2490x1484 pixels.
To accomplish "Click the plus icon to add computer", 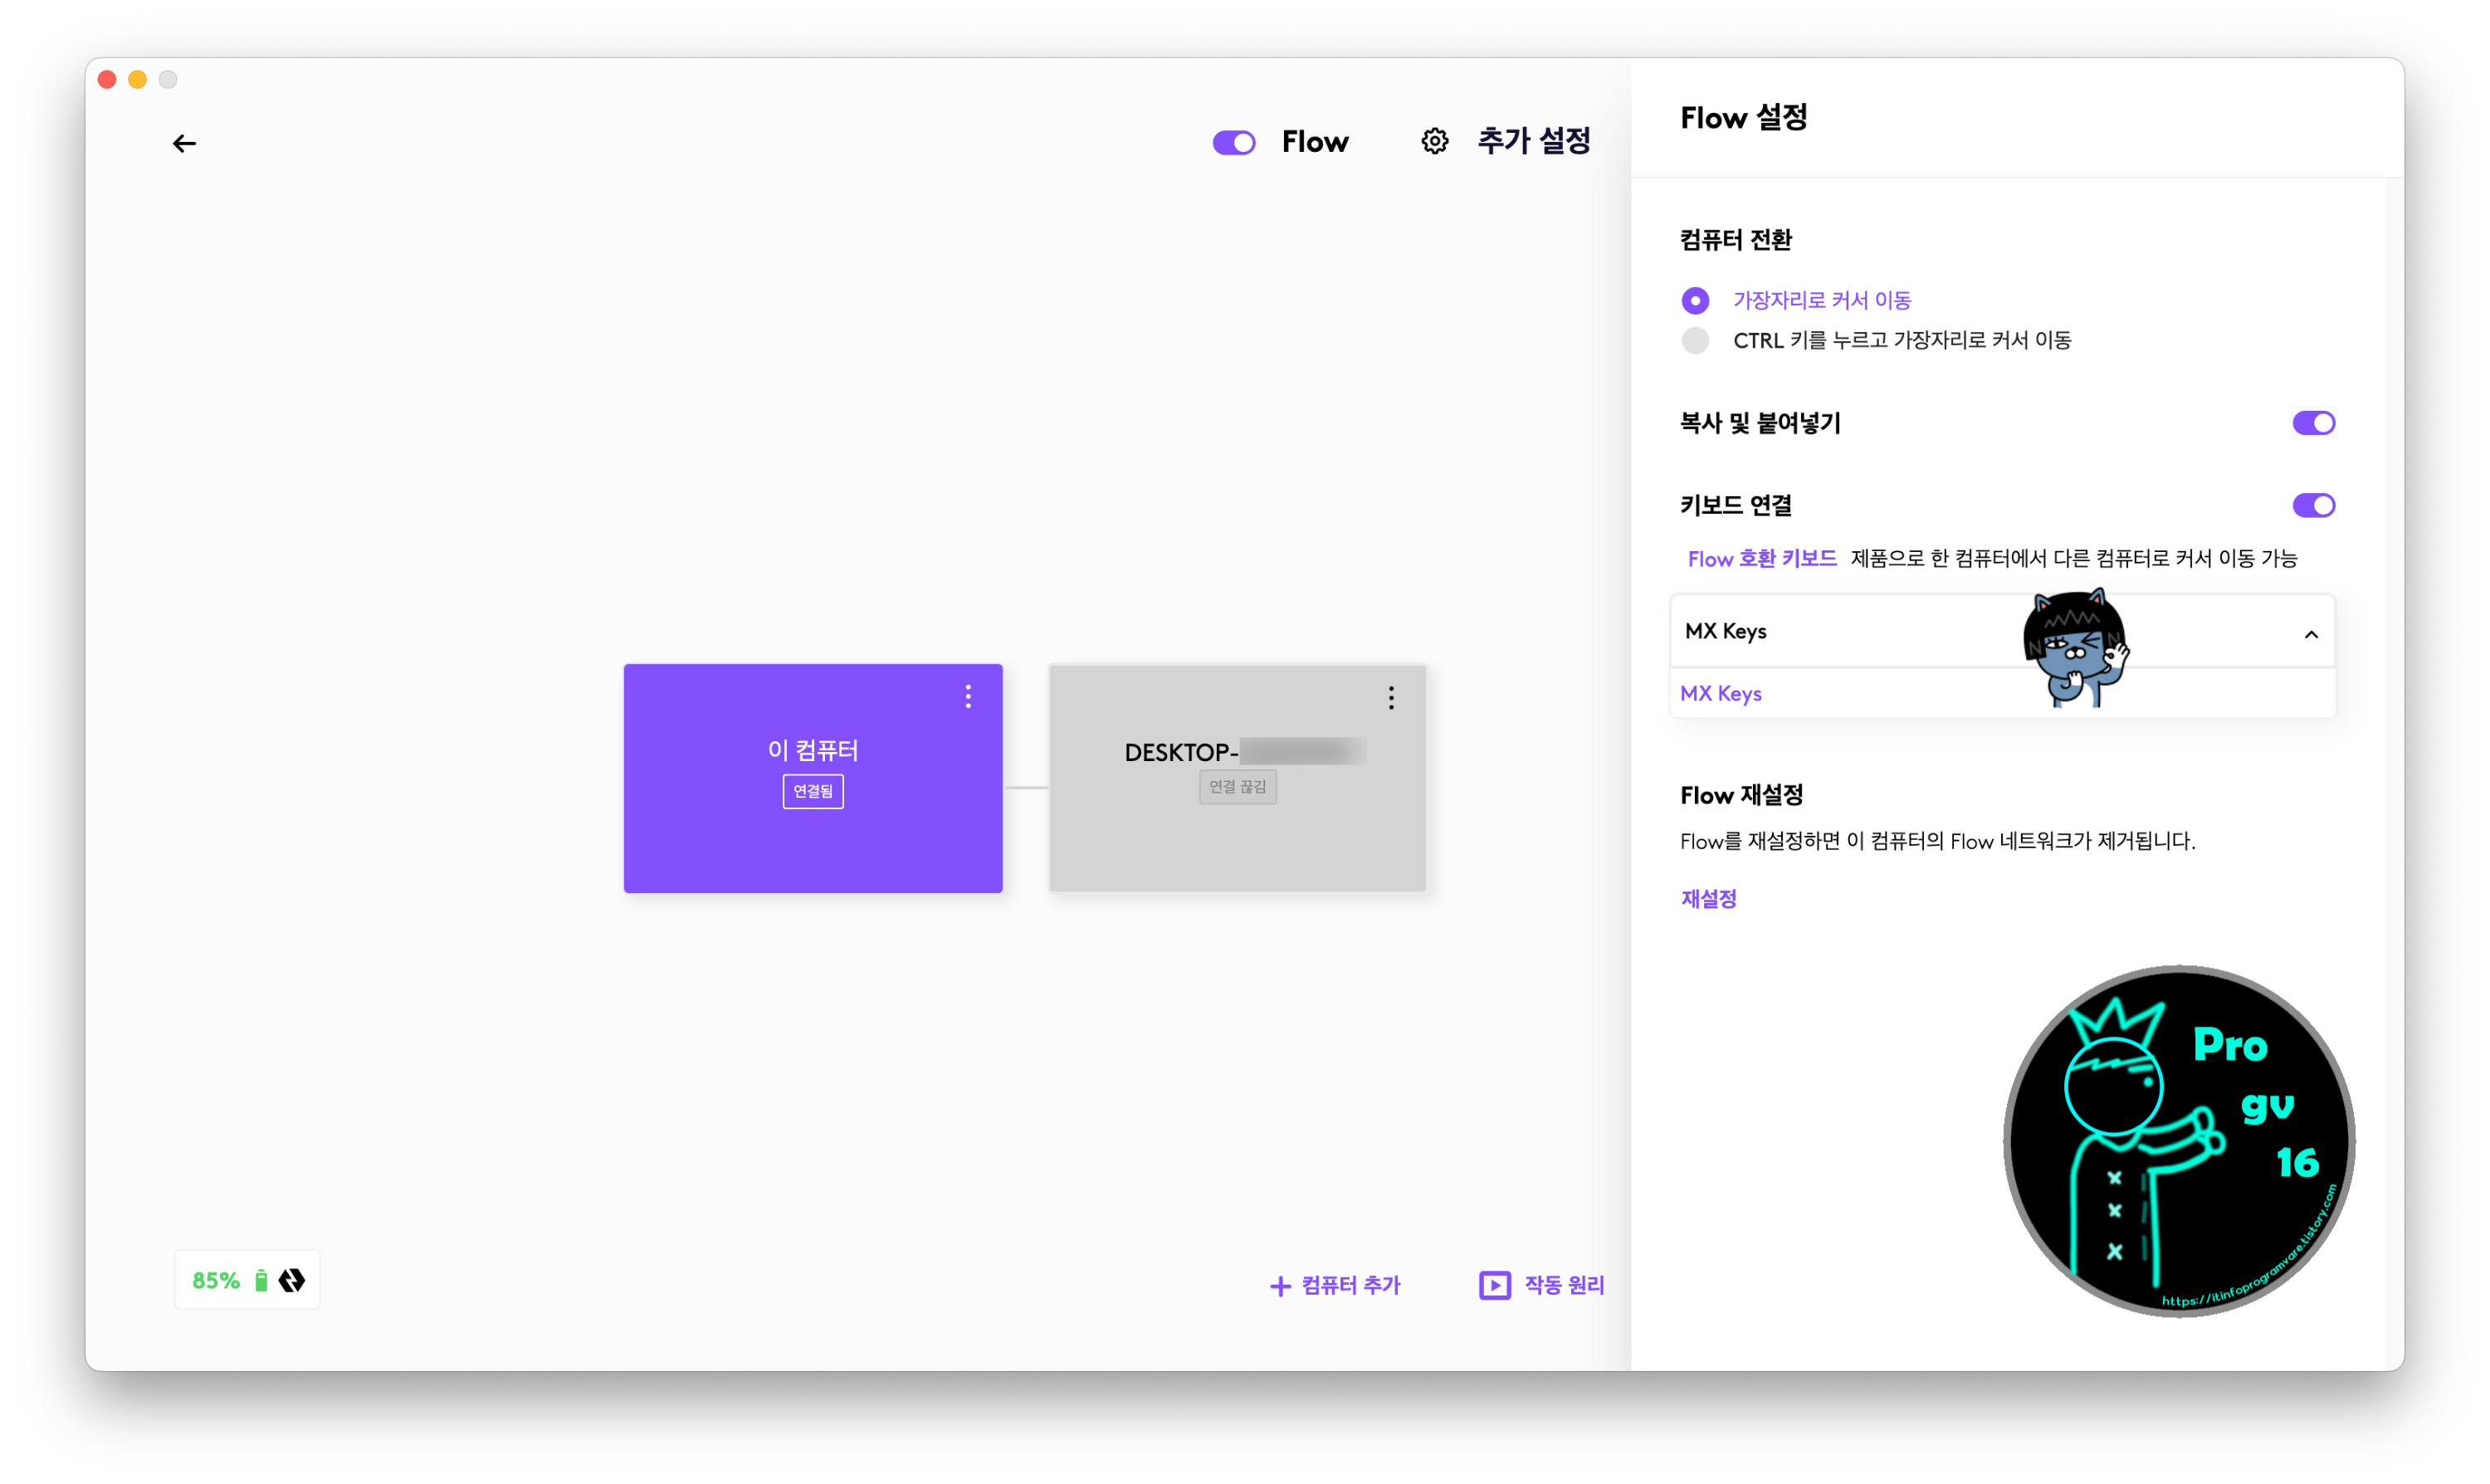I will pyautogui.click(x=1279, y=1286).
